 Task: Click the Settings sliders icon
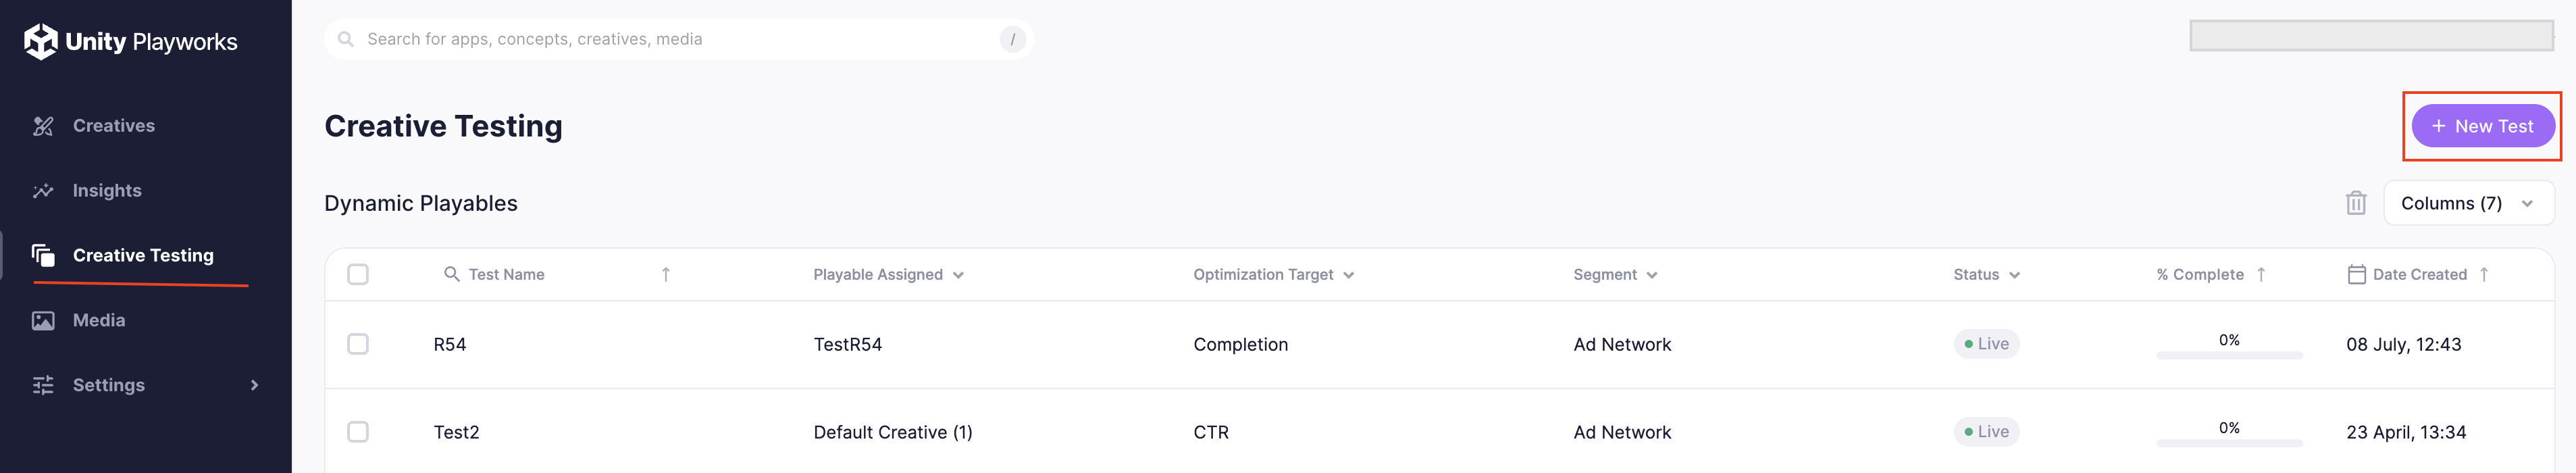[43, 386]
